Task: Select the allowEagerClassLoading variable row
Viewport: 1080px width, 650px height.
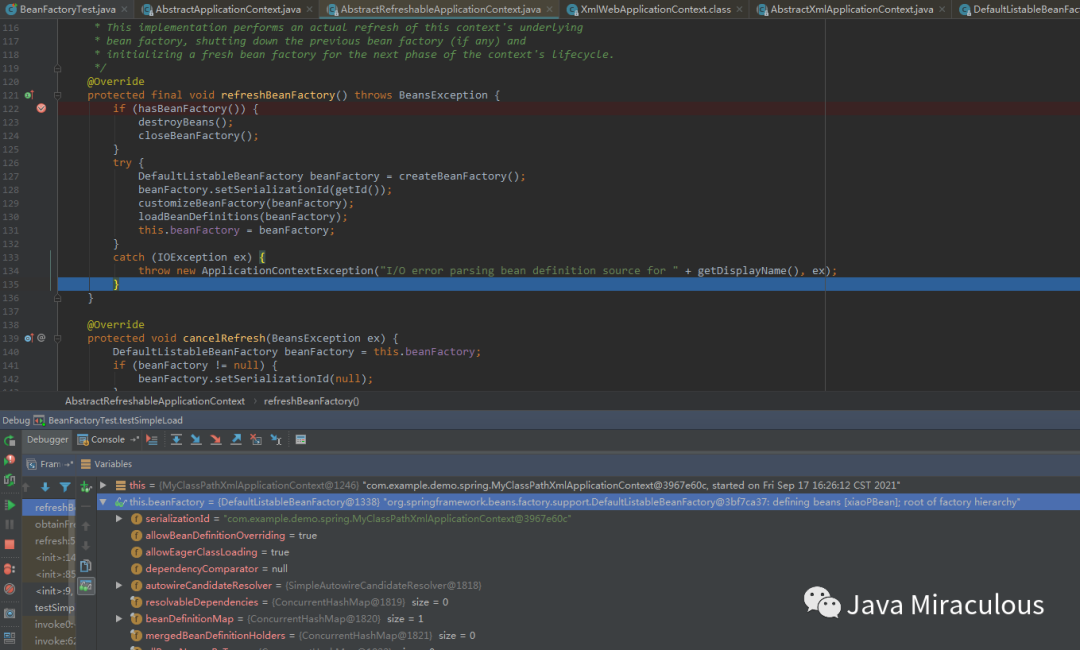Action: click(588, 552)
